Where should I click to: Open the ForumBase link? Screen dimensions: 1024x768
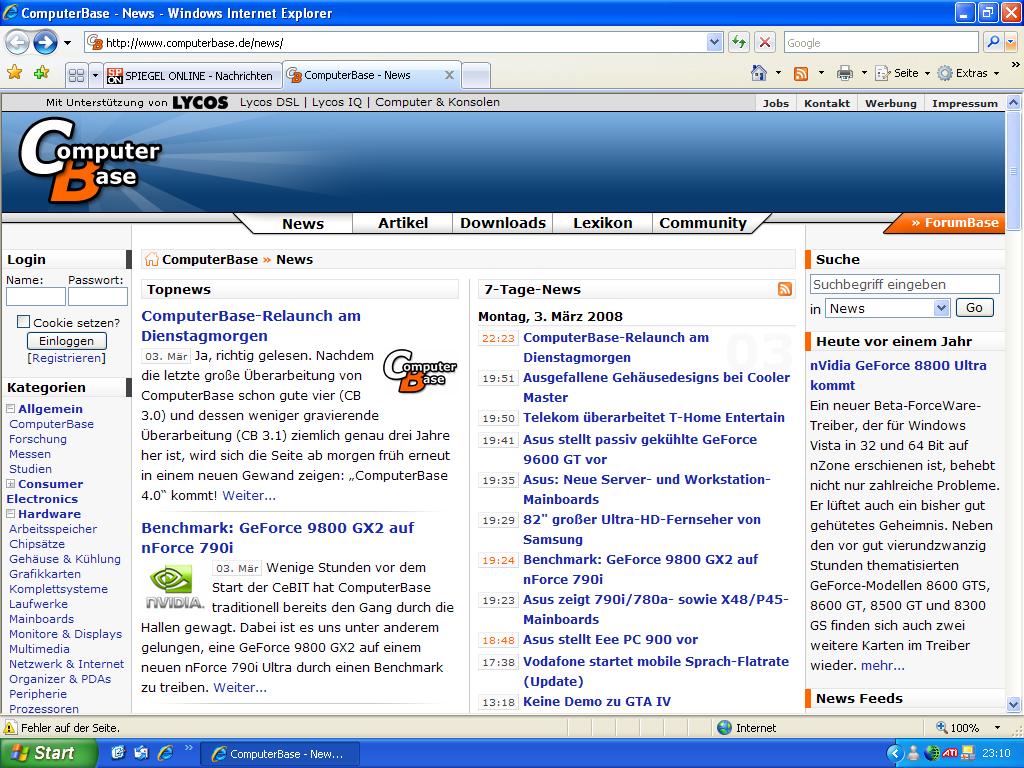(954, 223)
